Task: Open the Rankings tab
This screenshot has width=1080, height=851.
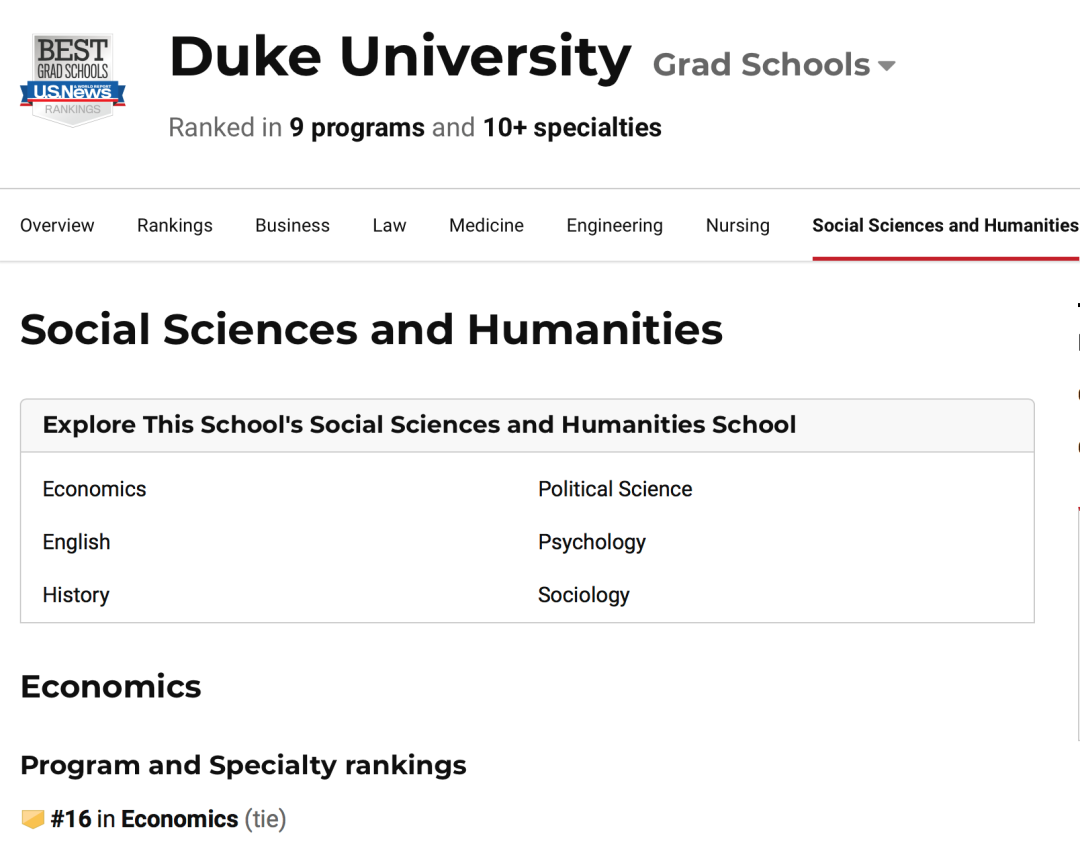Action: (175, 225)
